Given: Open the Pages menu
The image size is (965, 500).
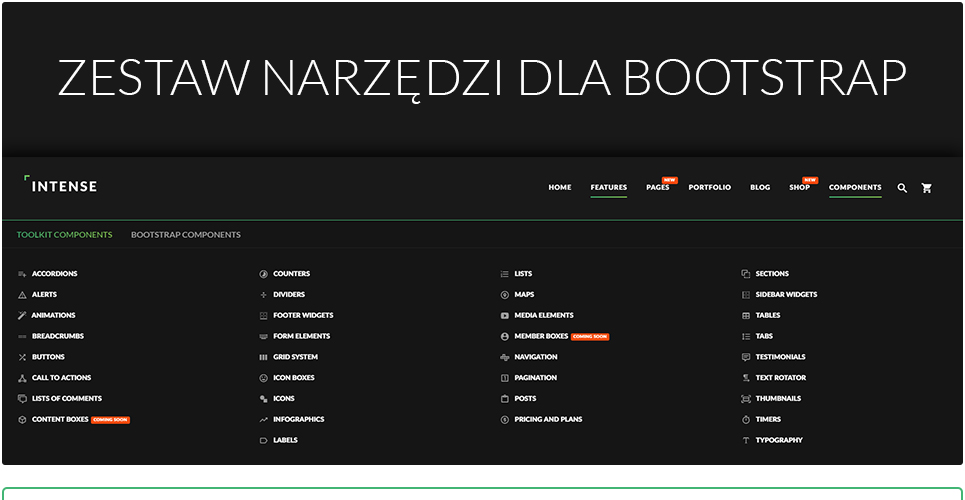Looking at the screenshot, I should [x=657, y=187].
